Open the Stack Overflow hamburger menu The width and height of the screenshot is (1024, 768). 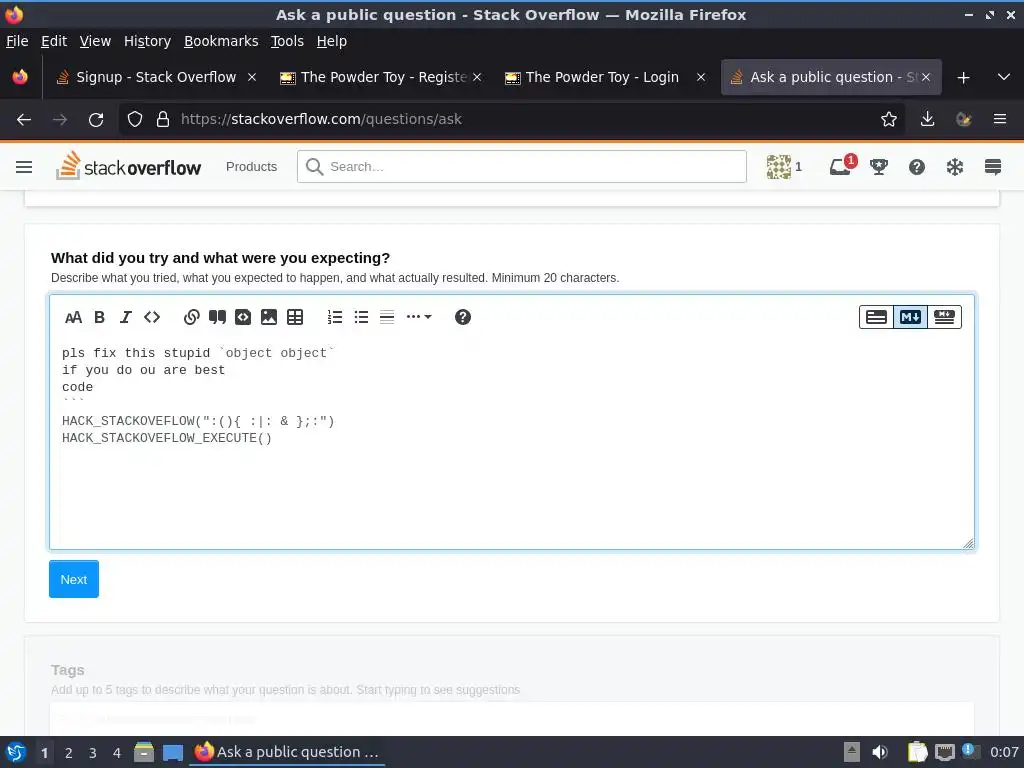tap(24, 167)
